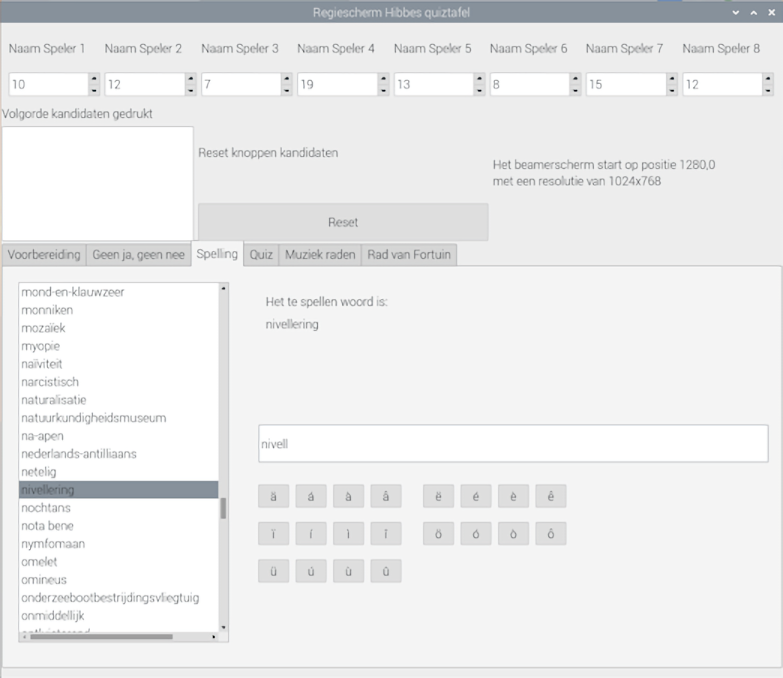Click the à grave accent button
The image size is (783, 678).
[x=348, y=496]
